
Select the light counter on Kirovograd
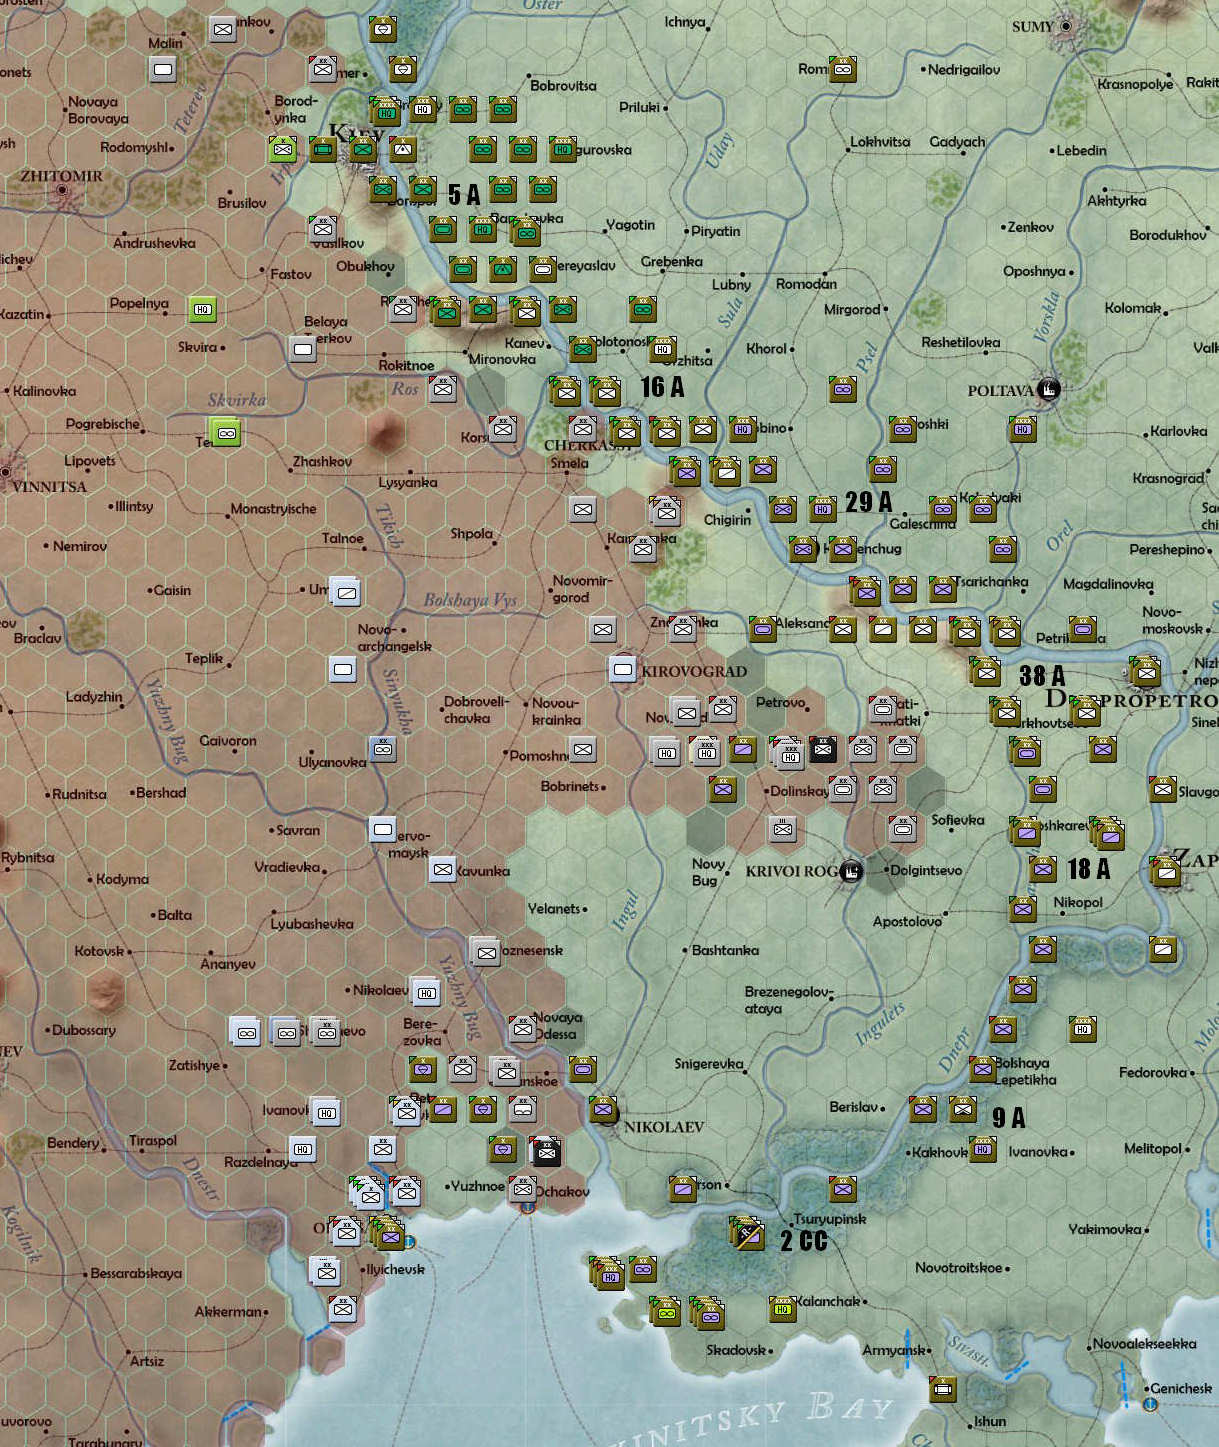pyautogui.click(x=623, y=668)
